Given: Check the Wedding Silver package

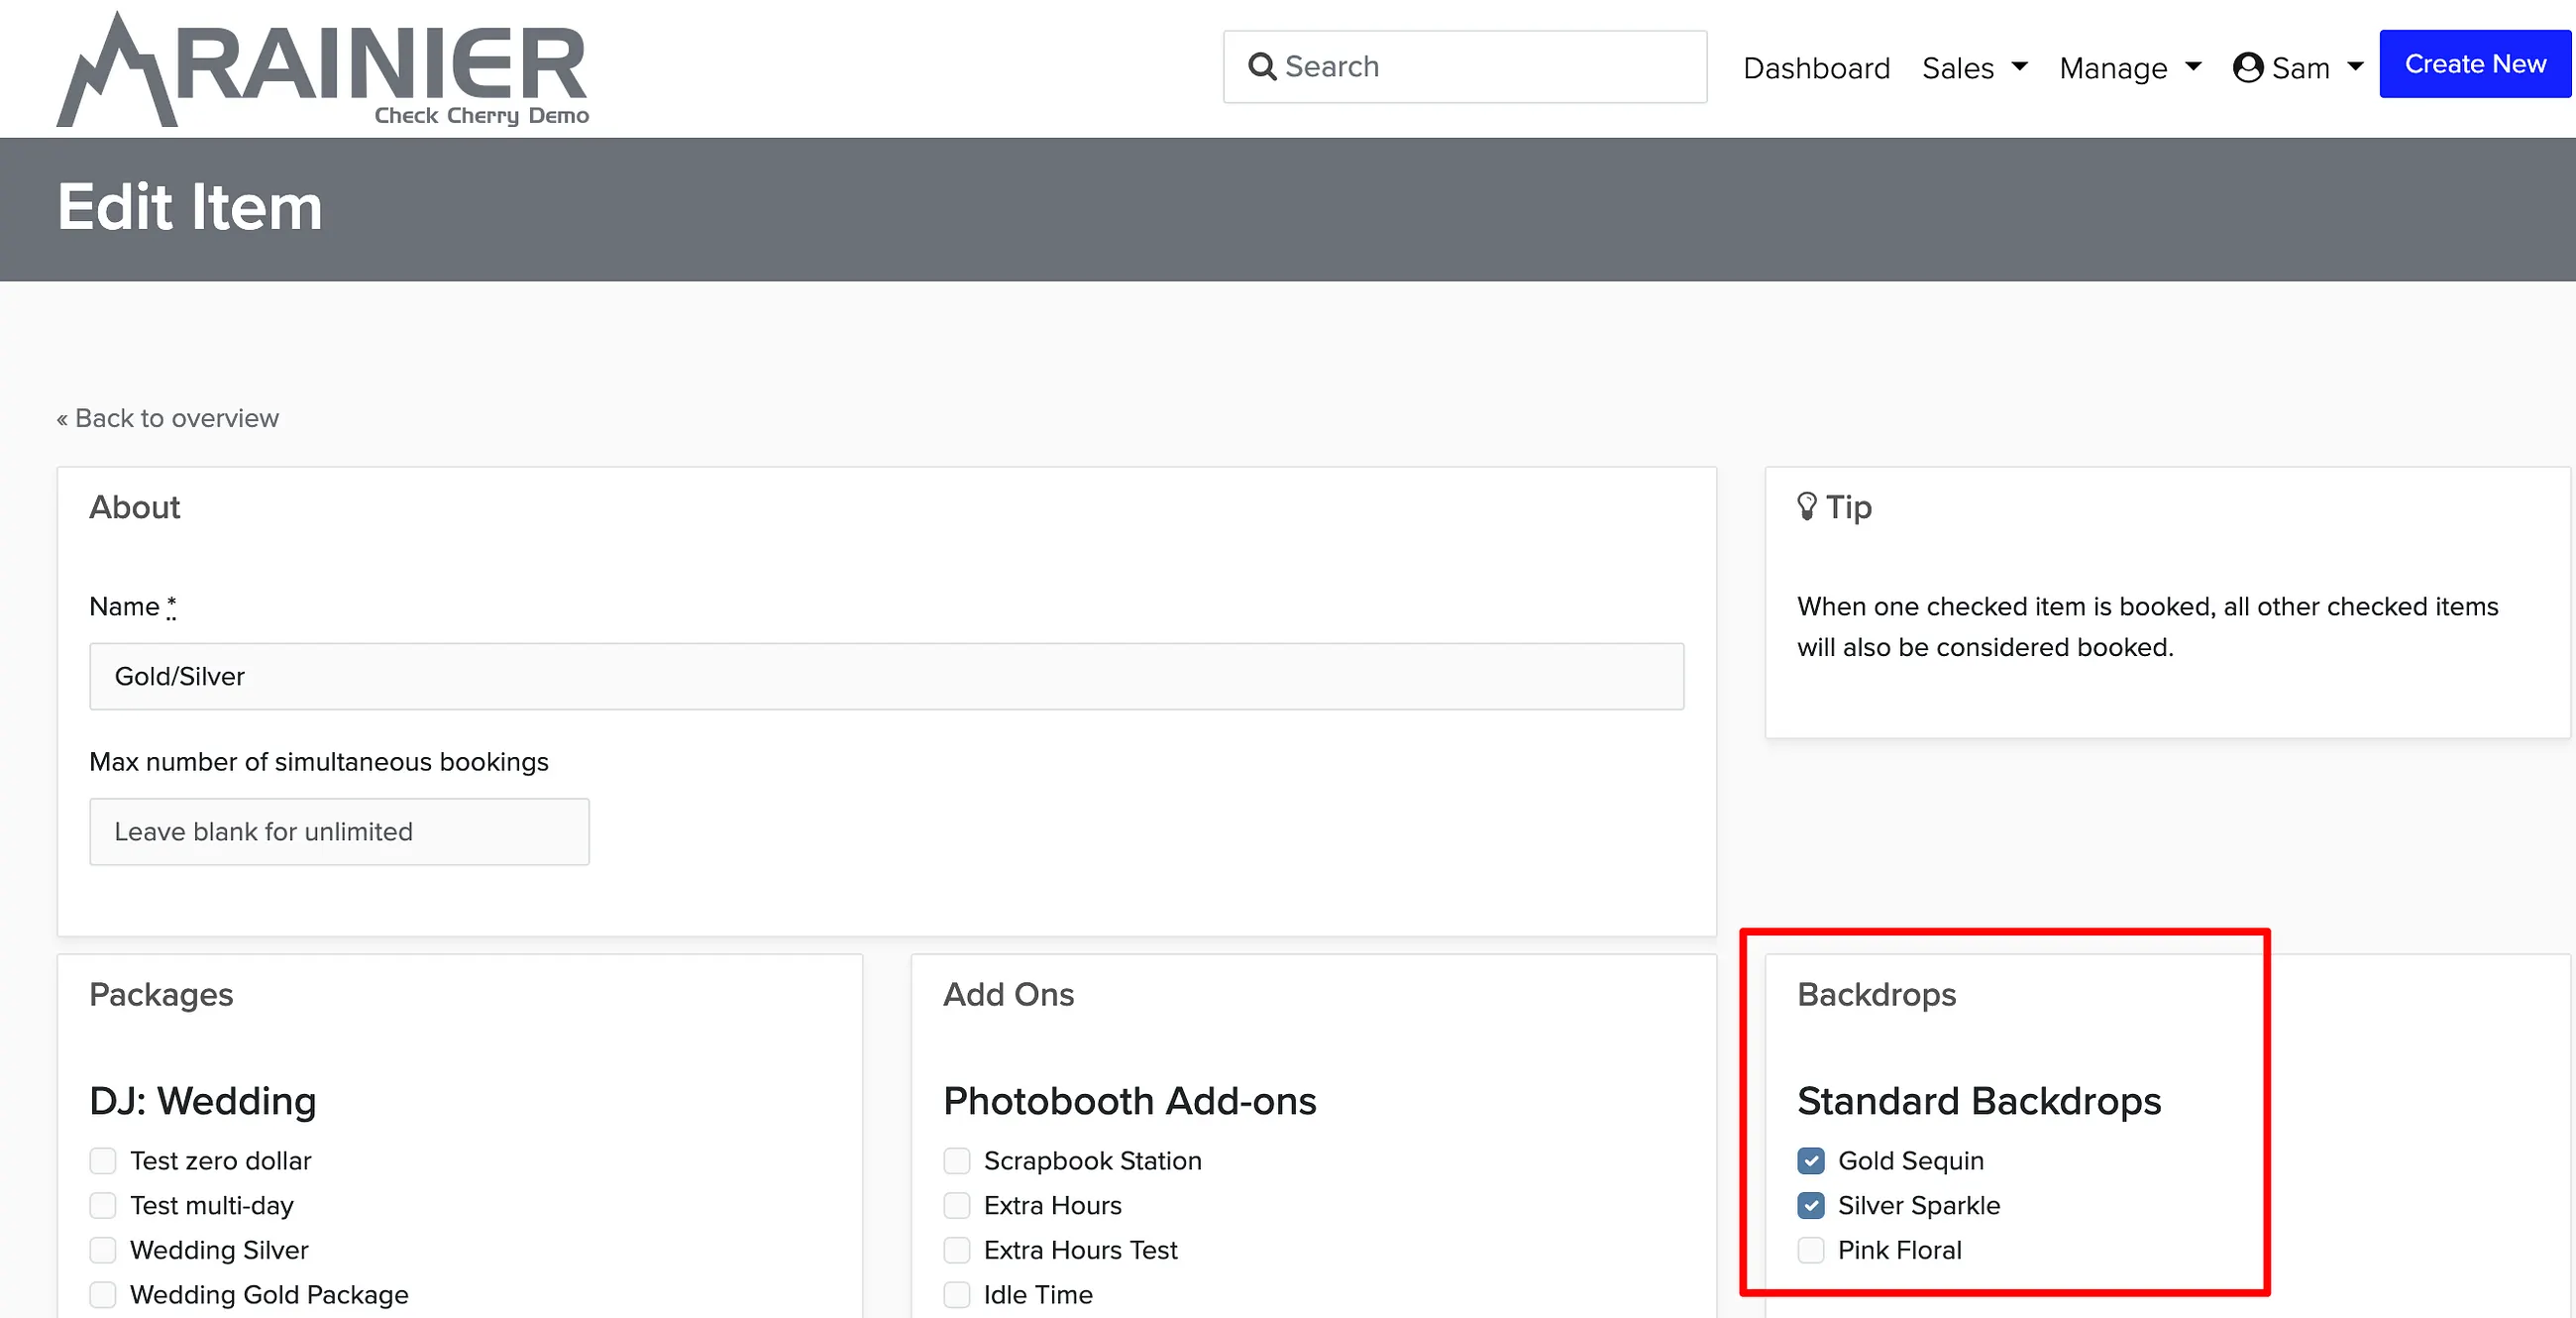Looking at the screenshot, I should click(x=103, y=1250).
